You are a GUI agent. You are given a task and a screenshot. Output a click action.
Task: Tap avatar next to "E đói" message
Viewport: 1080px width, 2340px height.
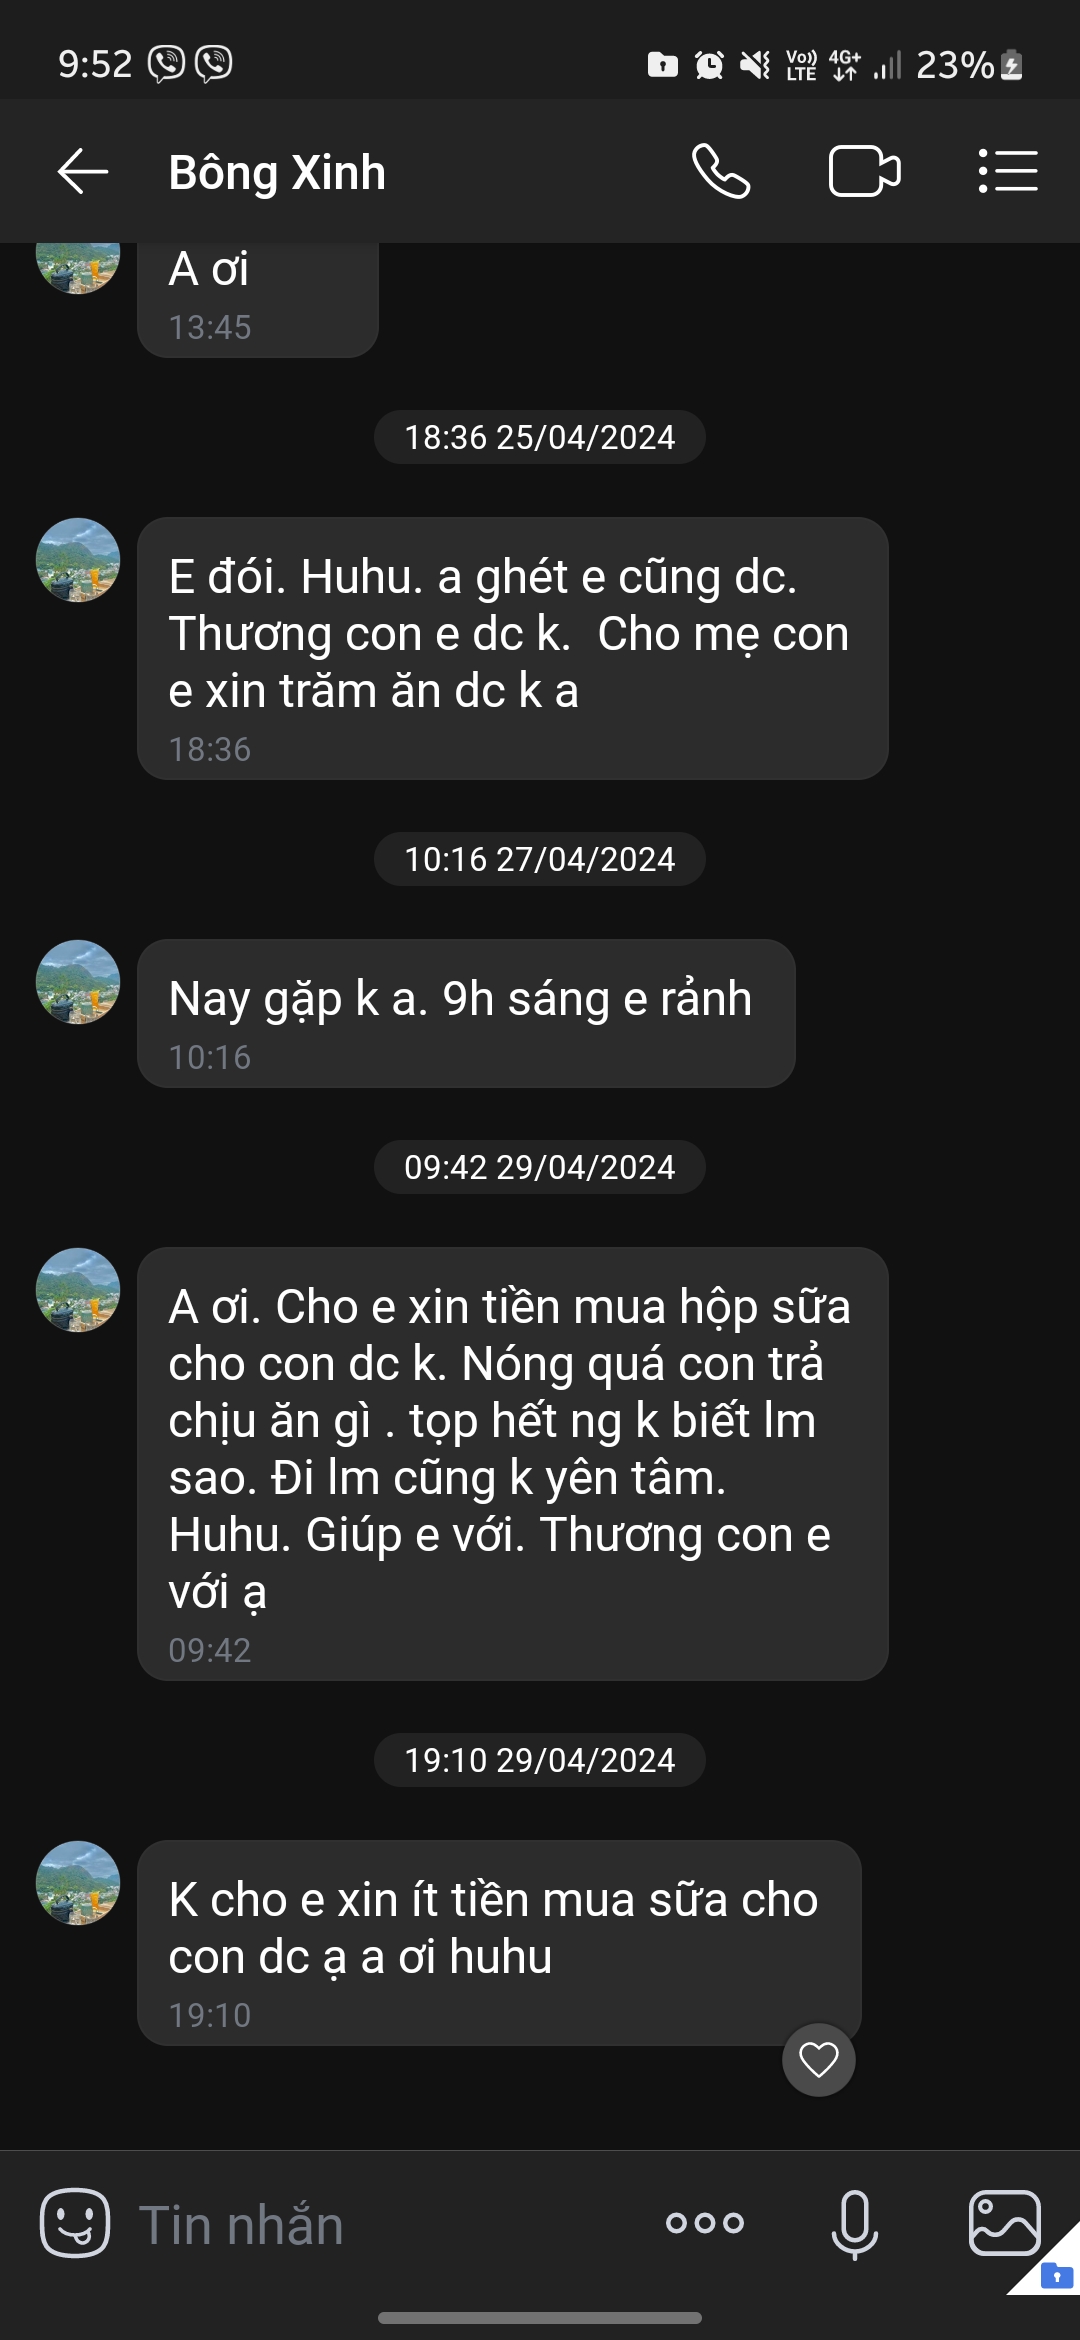pos(78,560)
